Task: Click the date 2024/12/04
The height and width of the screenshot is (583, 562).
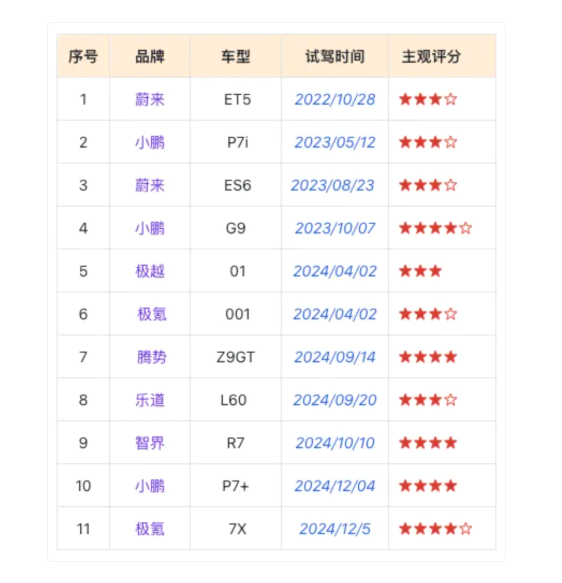Action: coord(335,486)
